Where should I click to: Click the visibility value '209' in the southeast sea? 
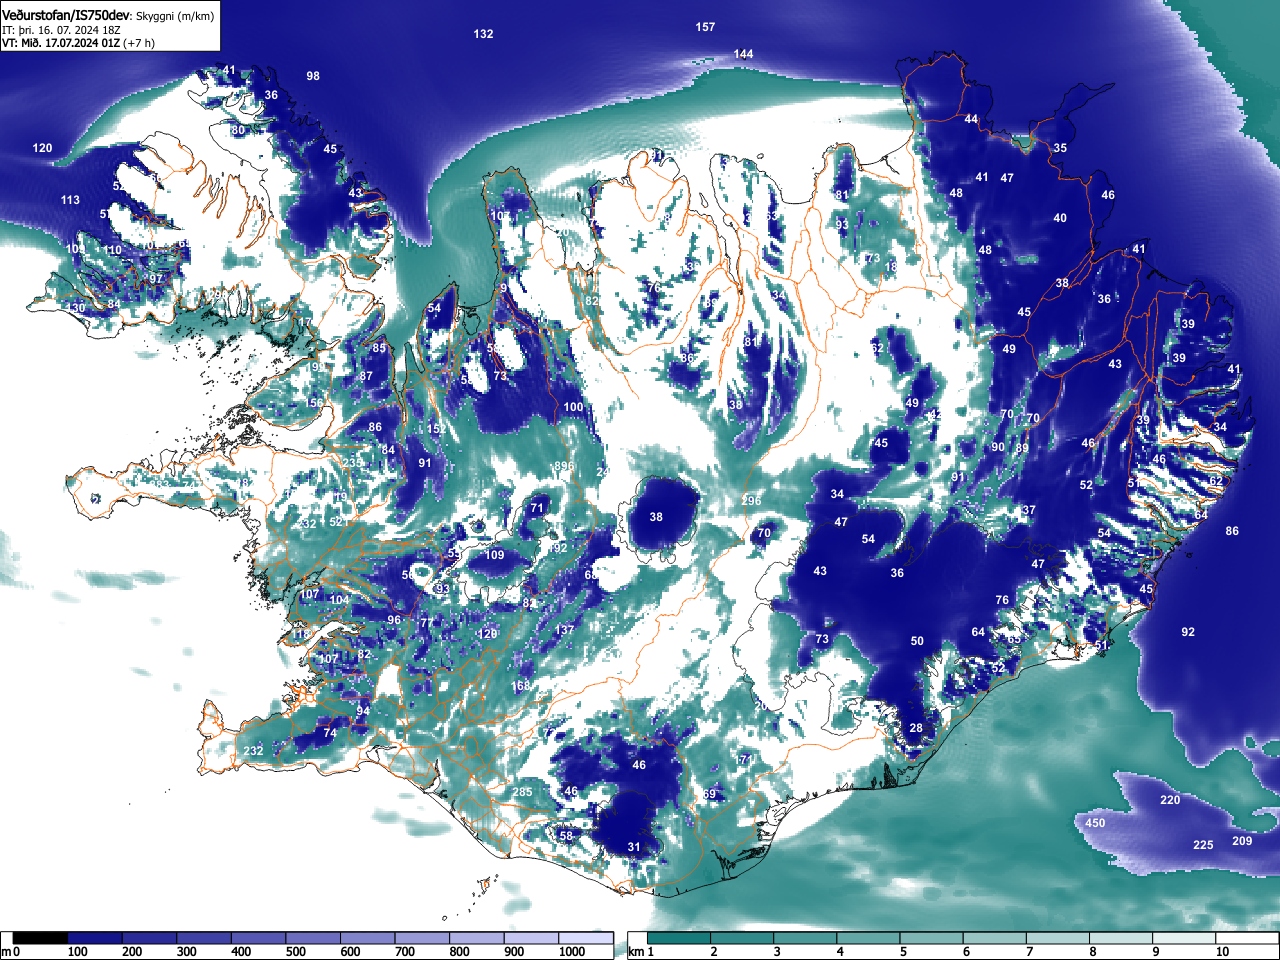(1242, 841)
